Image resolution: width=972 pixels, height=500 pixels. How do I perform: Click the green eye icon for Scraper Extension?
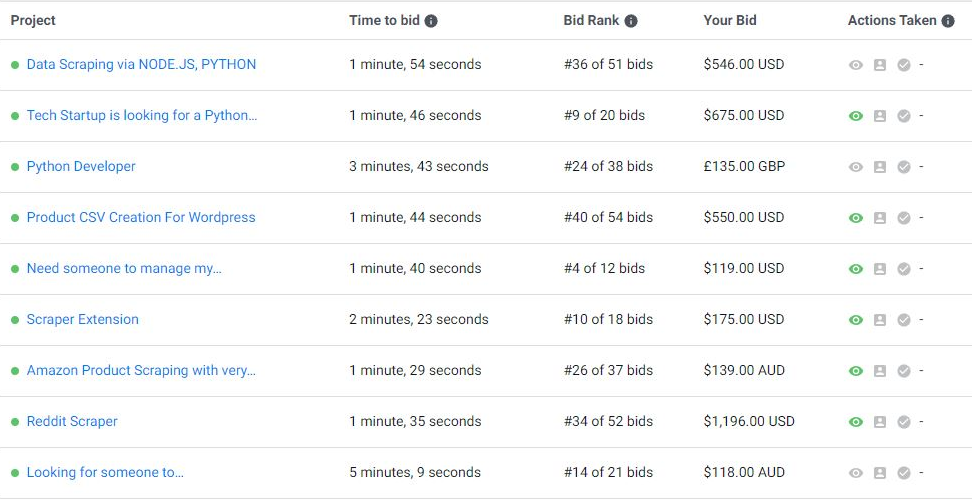855,320
